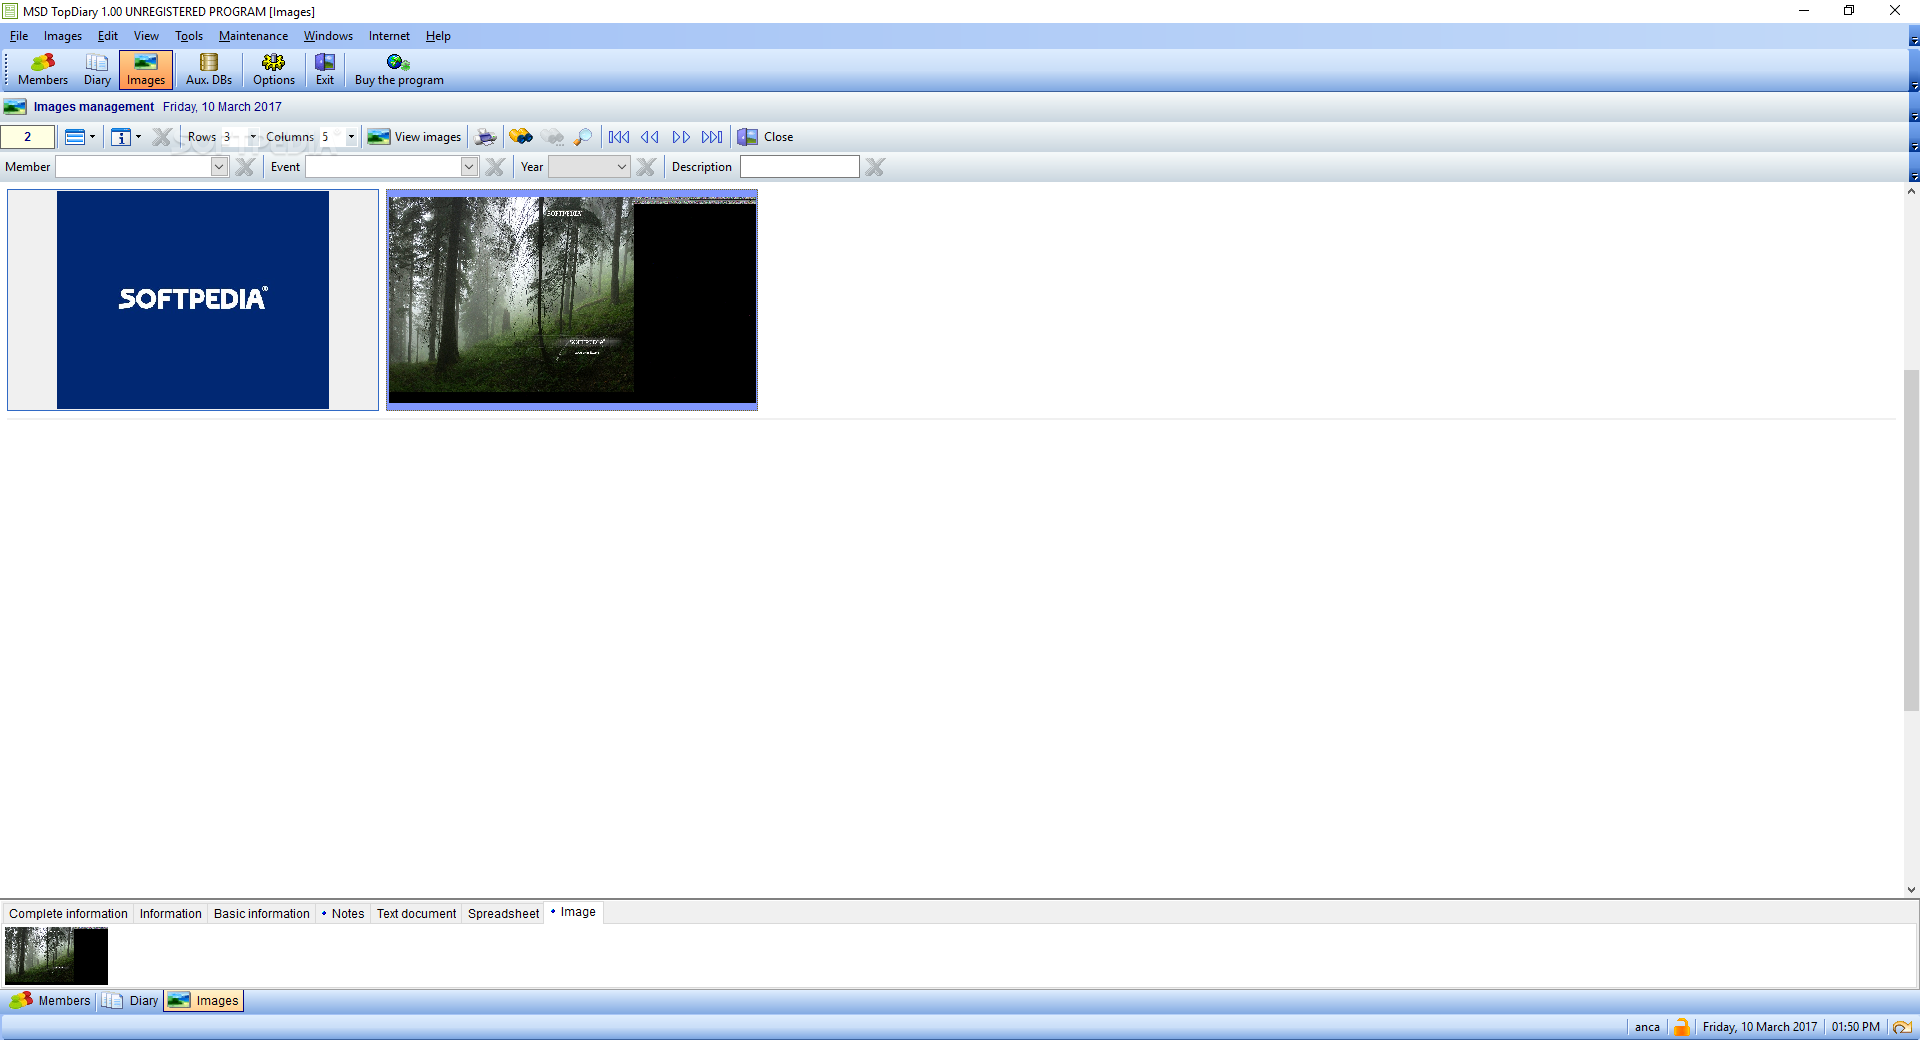This screenshot has height=1040, width=1920.
Task: Click the icon at the status bar's far right
Action: (1902, 1027)
